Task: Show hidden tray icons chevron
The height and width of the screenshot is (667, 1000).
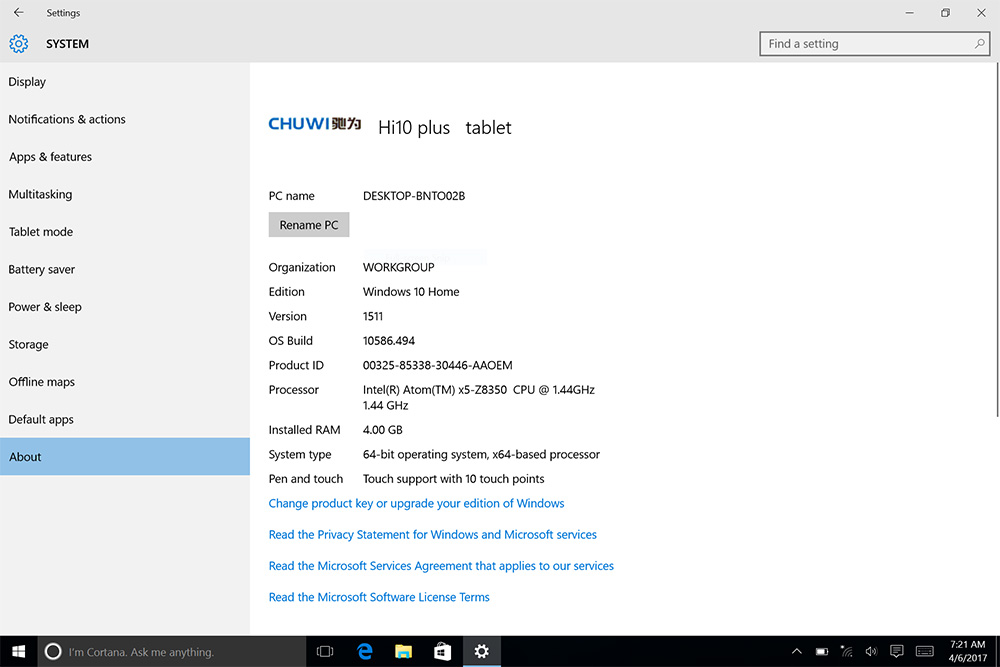Action: (797, 651)
